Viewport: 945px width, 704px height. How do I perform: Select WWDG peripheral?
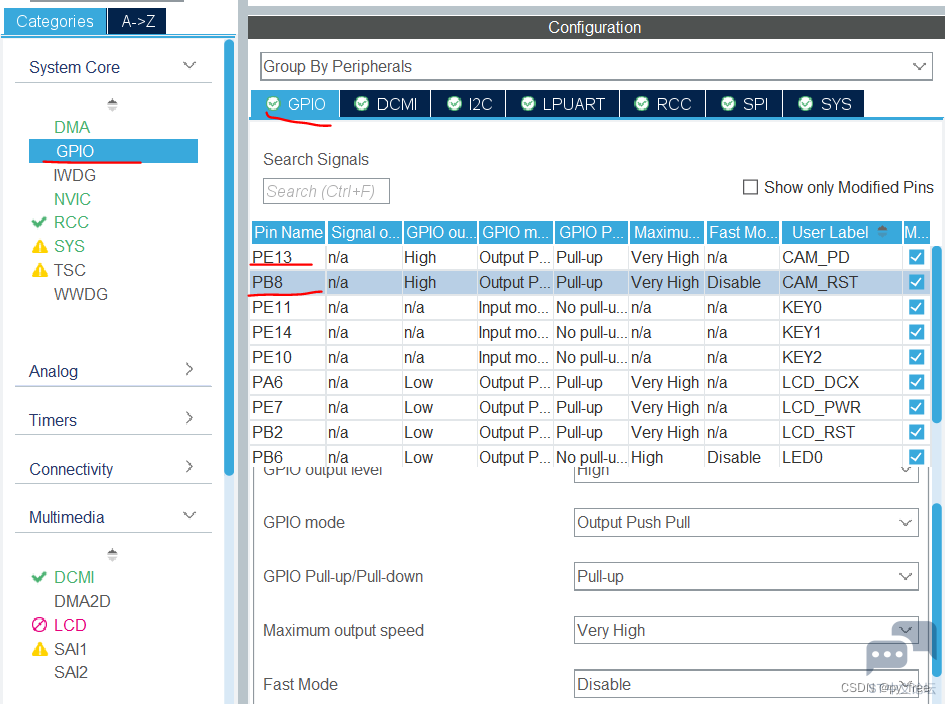point(81,294)
